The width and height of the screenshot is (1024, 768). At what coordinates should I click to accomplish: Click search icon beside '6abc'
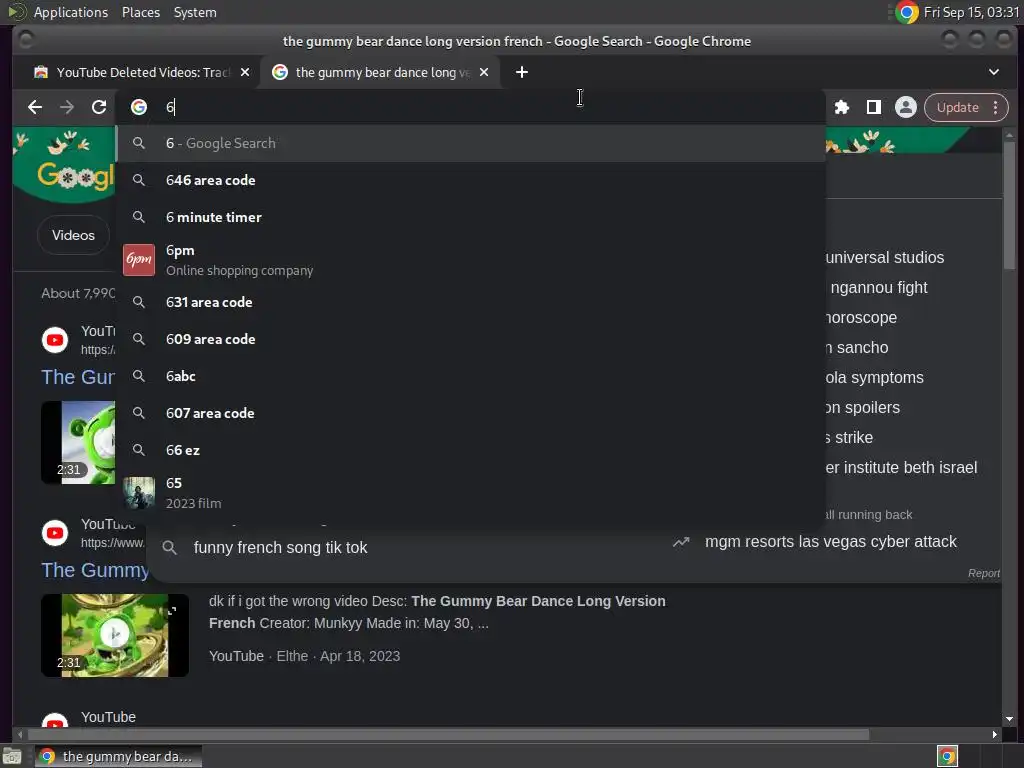point(138,376)
